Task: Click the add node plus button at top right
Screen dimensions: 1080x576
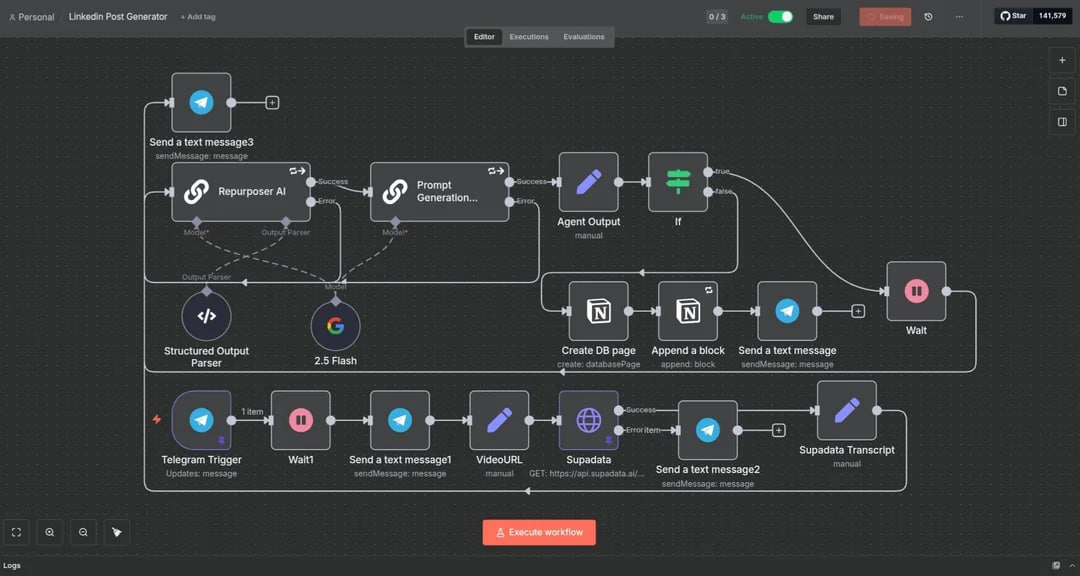Action: (x=1062, y=60)
